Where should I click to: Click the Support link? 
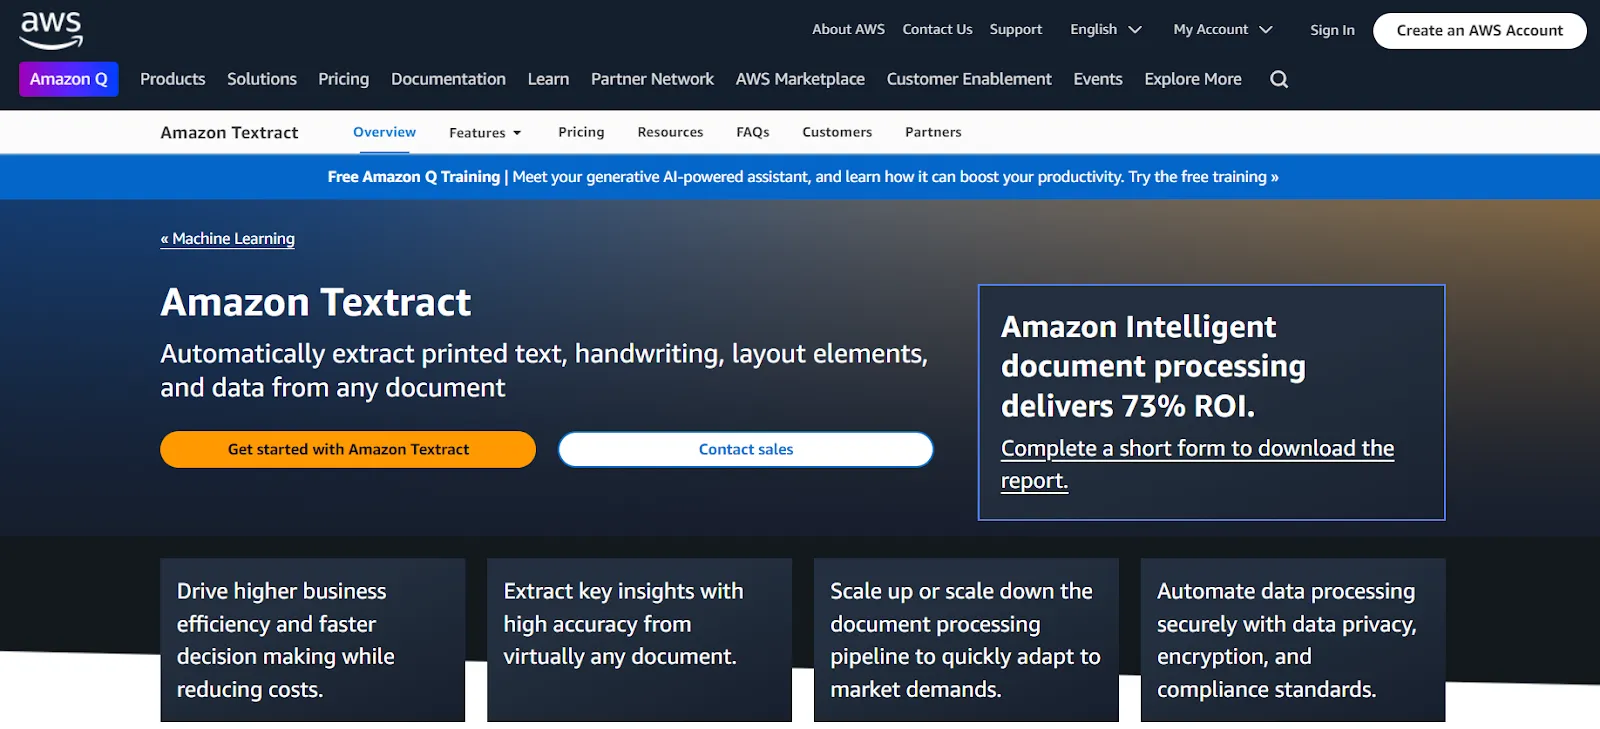point(1016,29)
